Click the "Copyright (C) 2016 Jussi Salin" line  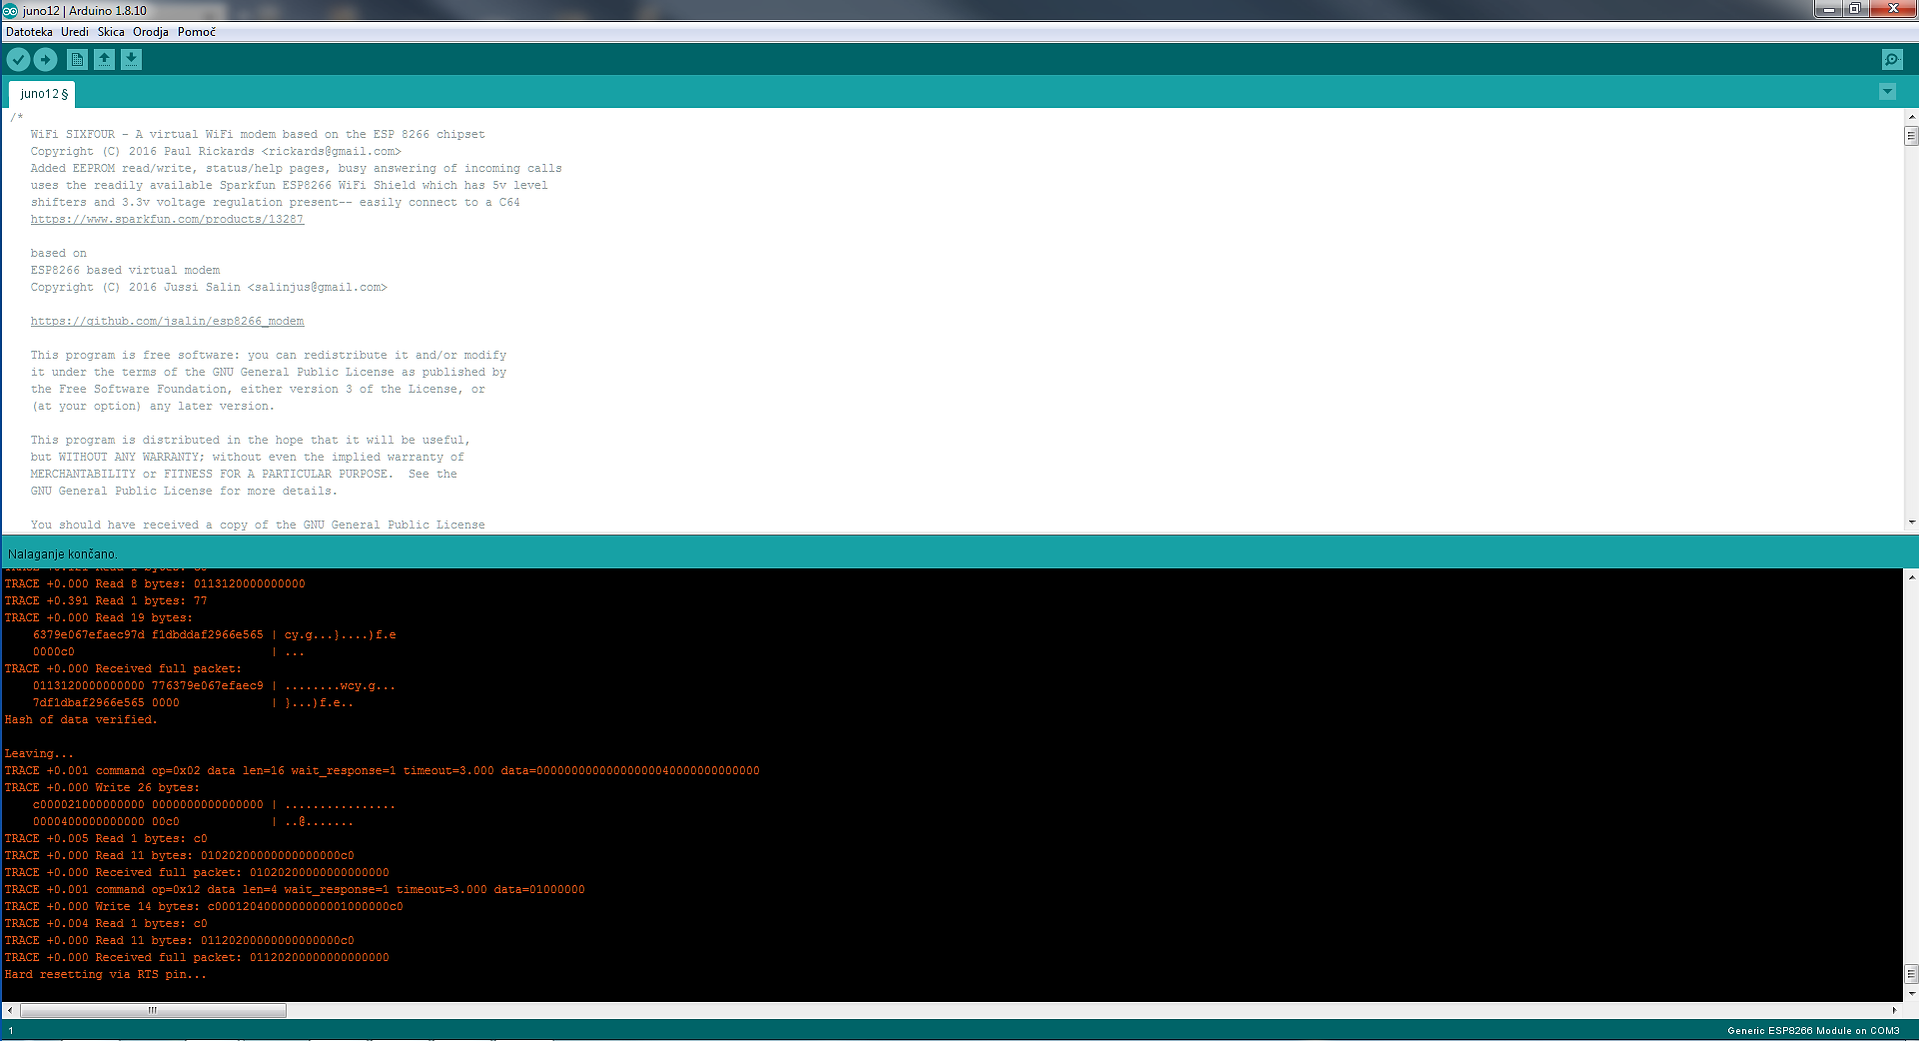(x=208, y=287)
